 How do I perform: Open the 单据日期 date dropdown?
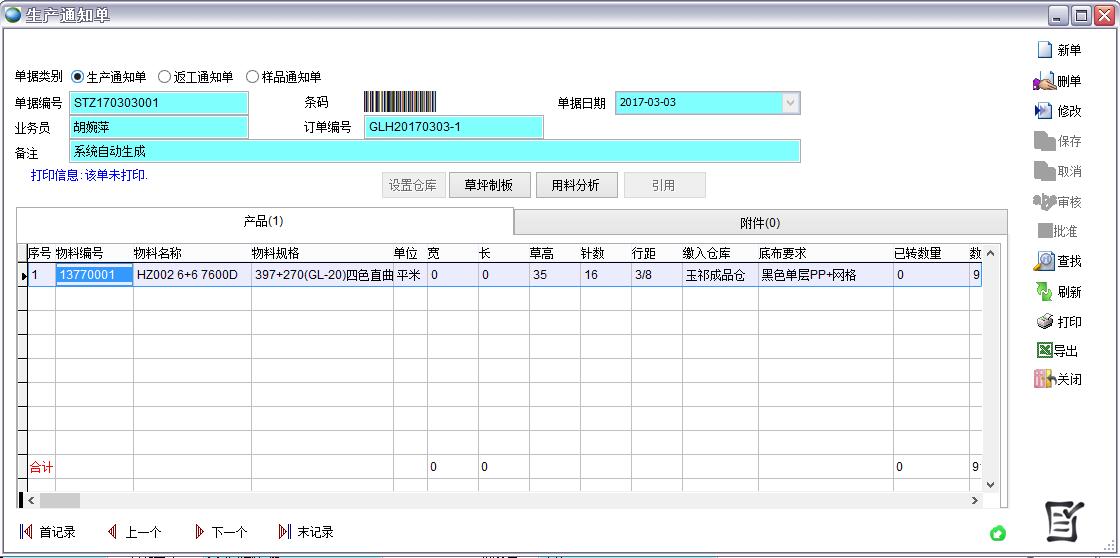click(x=790, y=103)
